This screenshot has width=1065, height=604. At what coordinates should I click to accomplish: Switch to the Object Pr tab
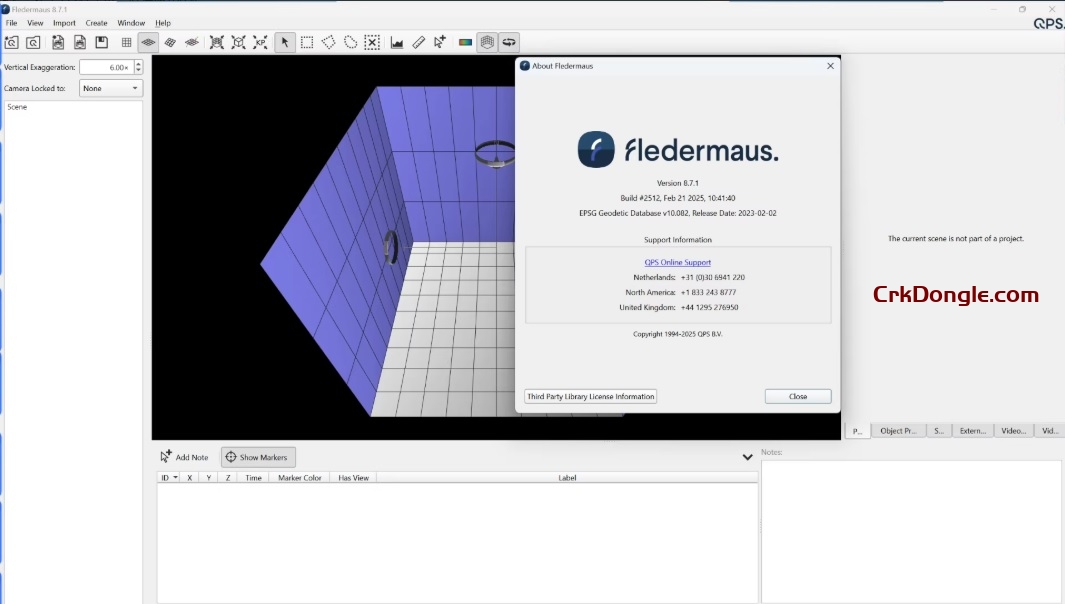click(x=897, y=430)
